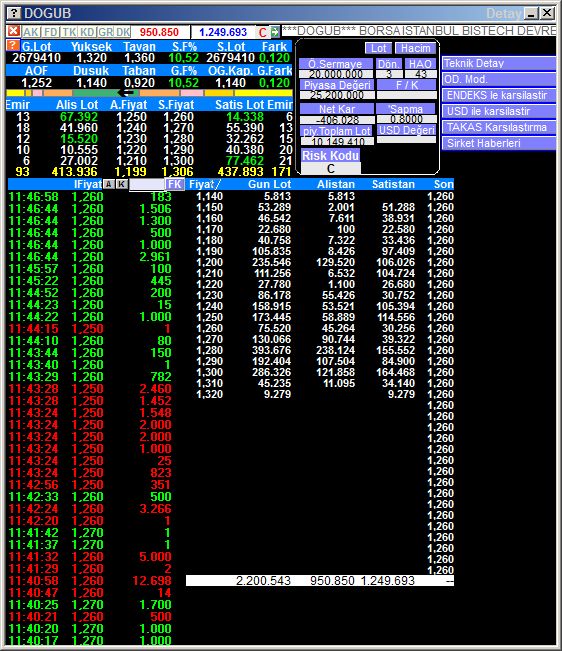Click the question mark icon in title bar
Screen dimensions: 562x651
[14, 13]
